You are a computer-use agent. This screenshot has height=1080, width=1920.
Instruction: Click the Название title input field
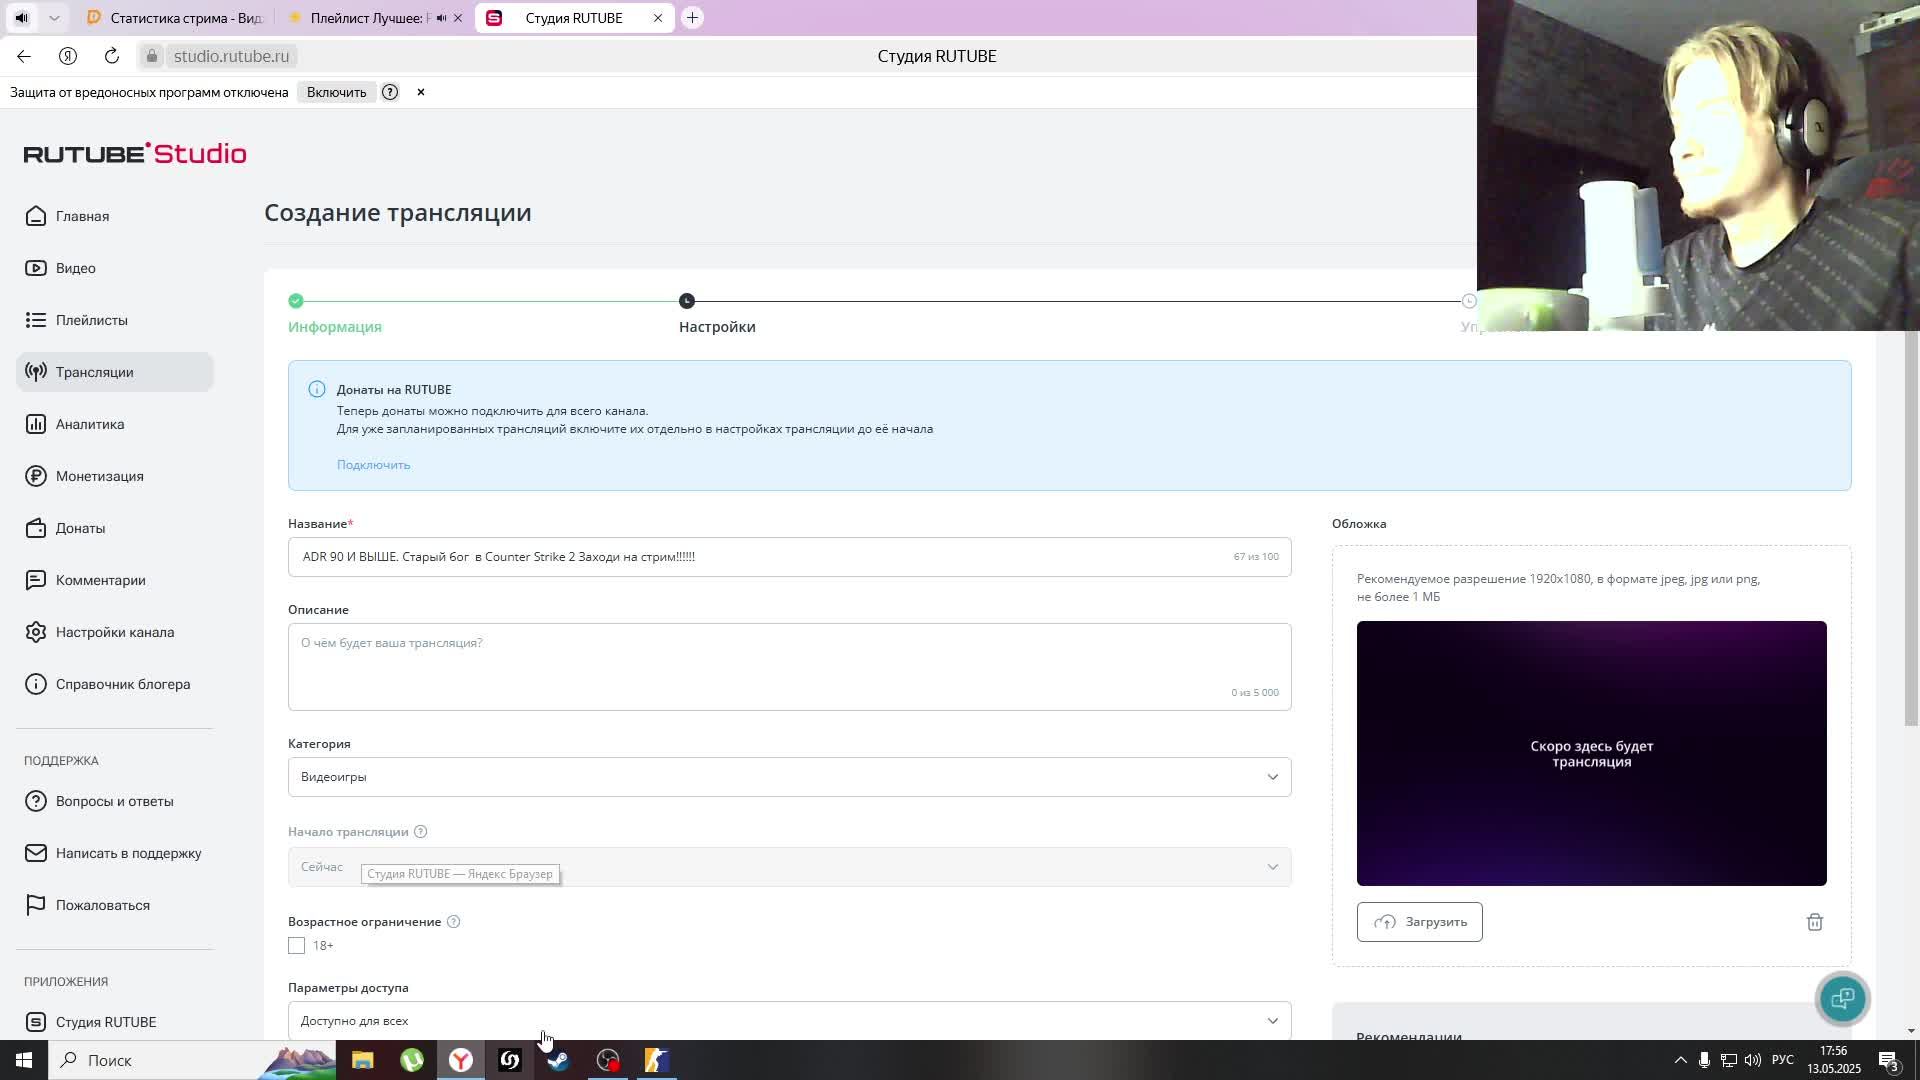[790, 557]
